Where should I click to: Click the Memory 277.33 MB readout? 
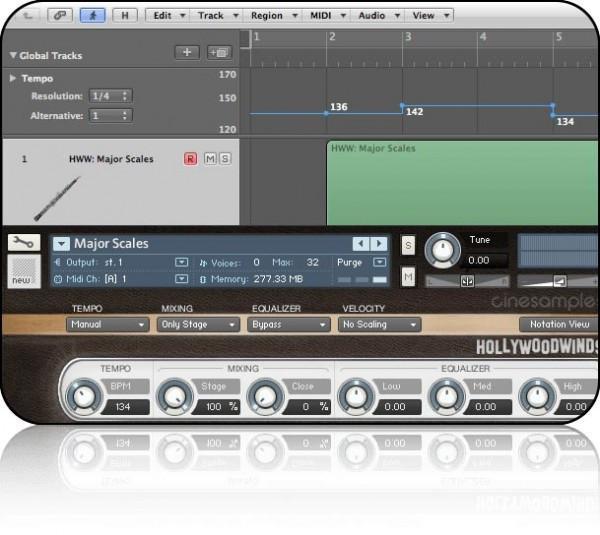[x=278, y=279]
